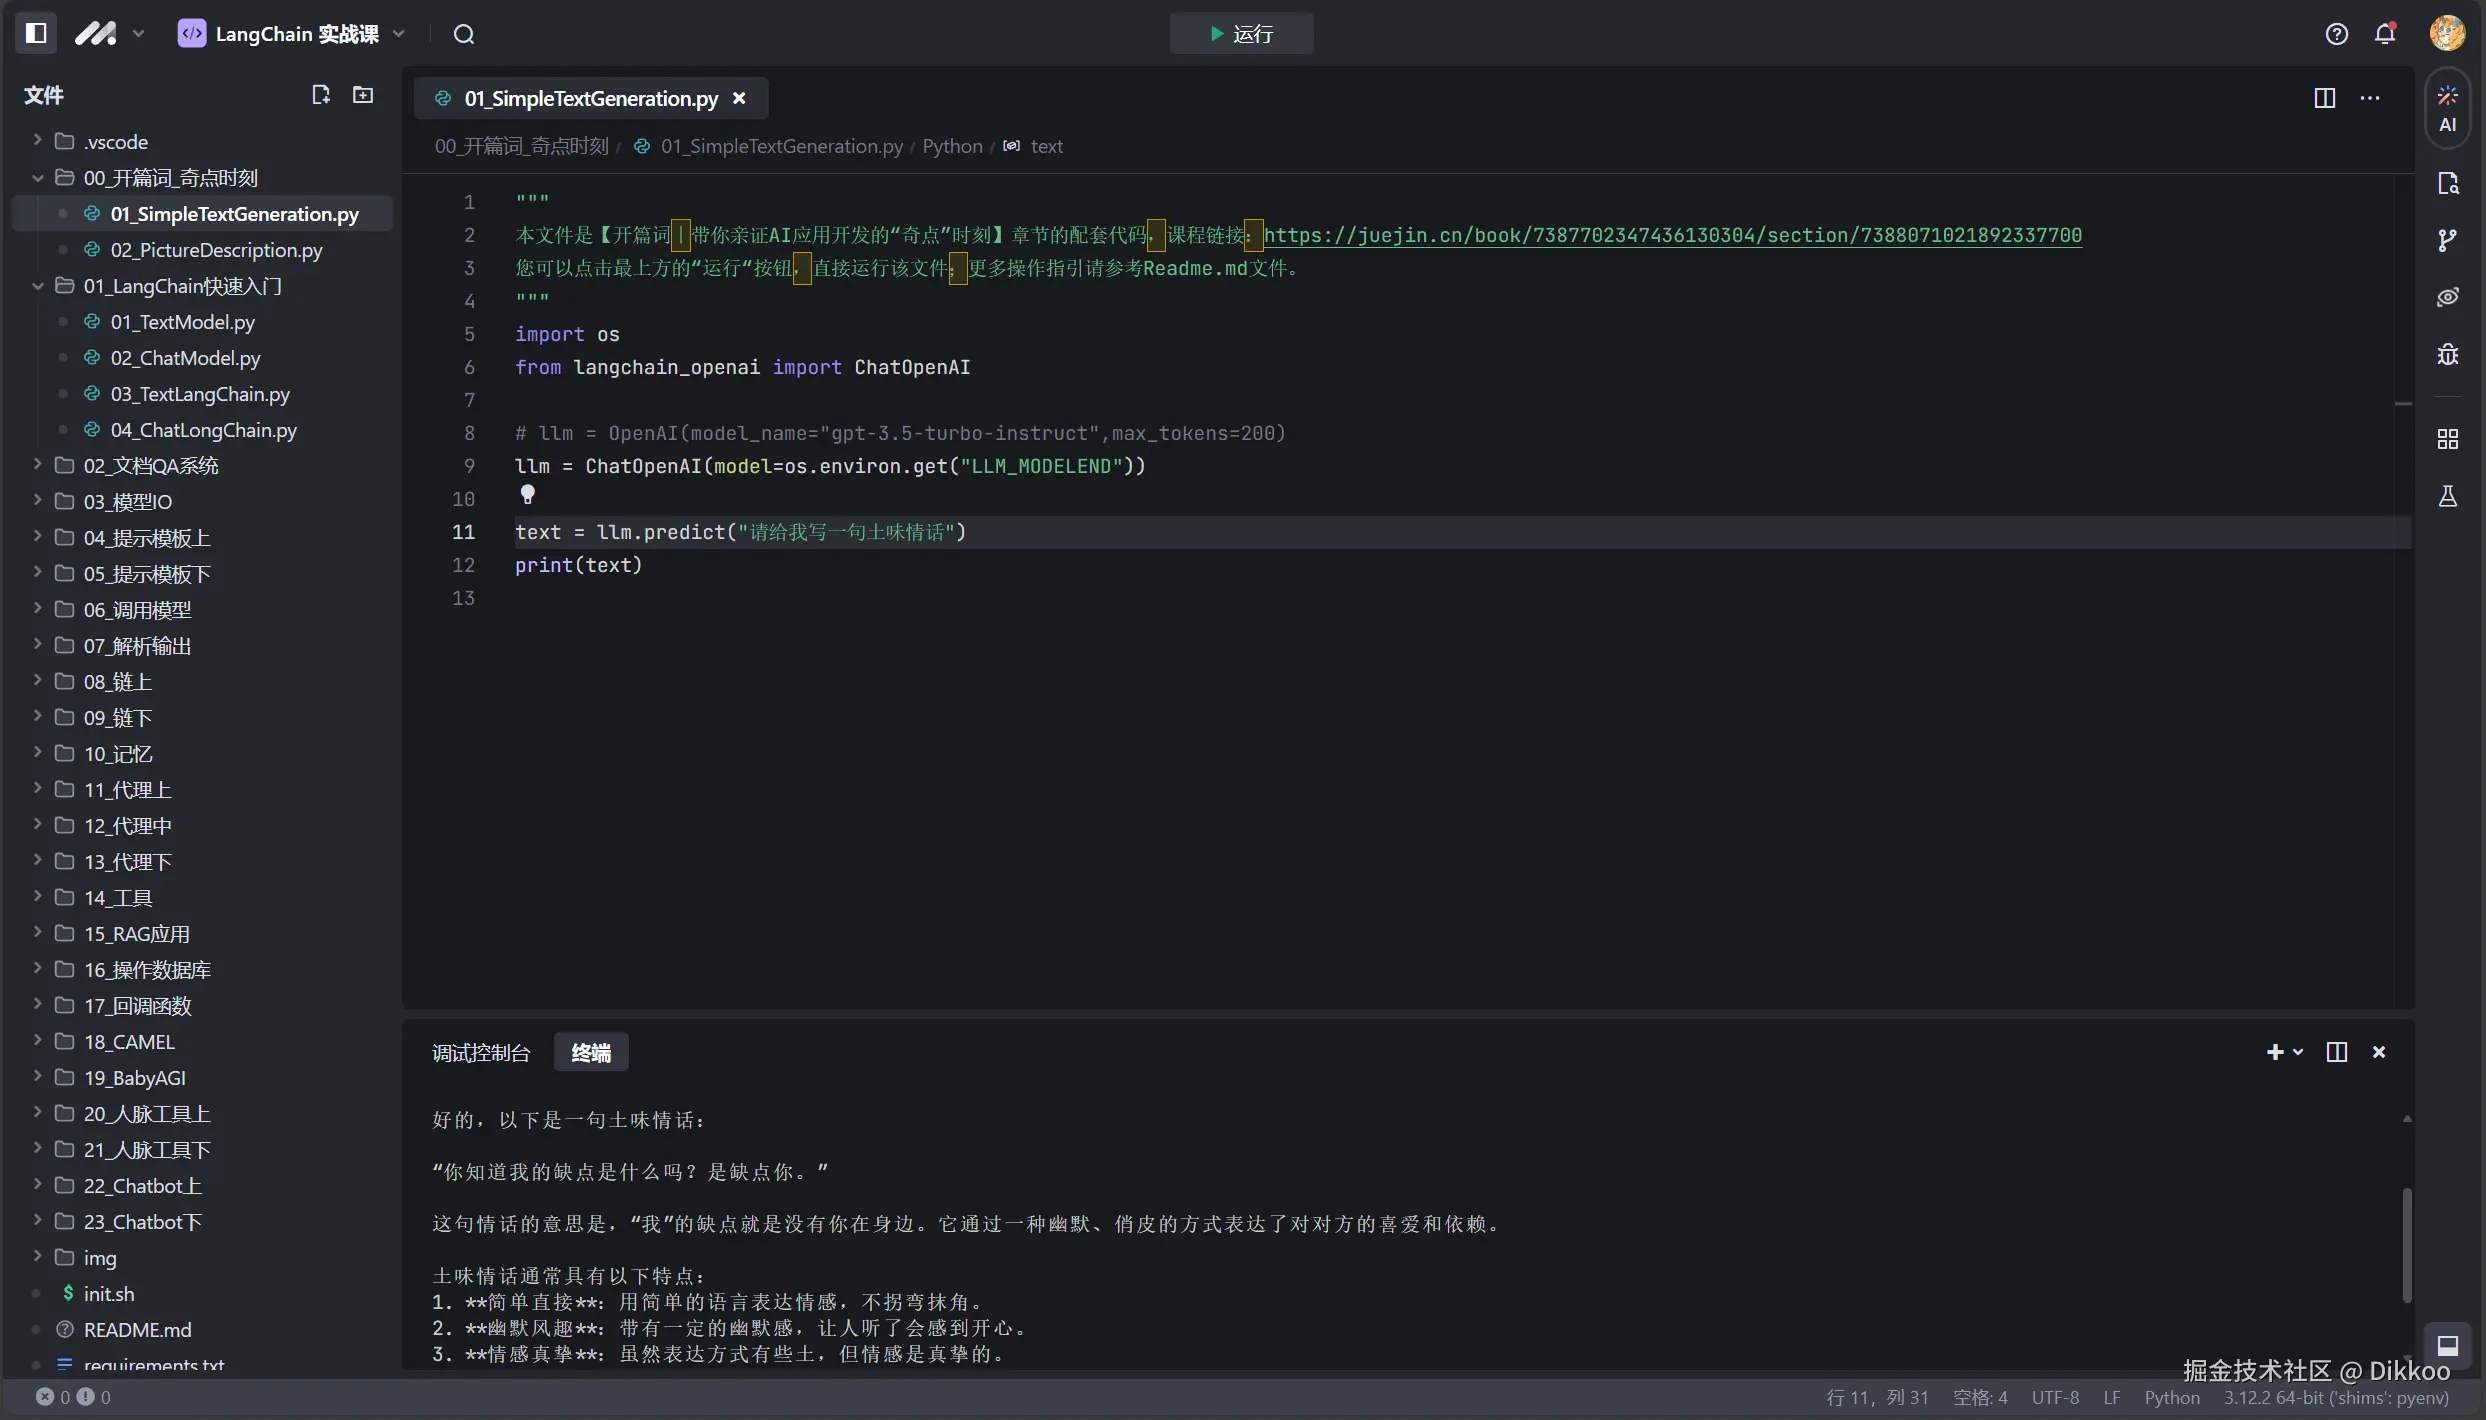The width and height of the screenshot is (2486, 1420).
Task: Split the editor into two columns
Action: pos(2324,98)
